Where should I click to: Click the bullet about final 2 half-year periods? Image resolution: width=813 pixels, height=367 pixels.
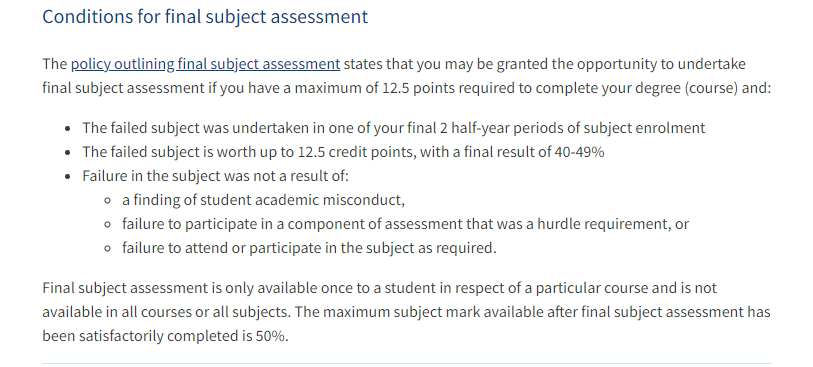[394, 128]
